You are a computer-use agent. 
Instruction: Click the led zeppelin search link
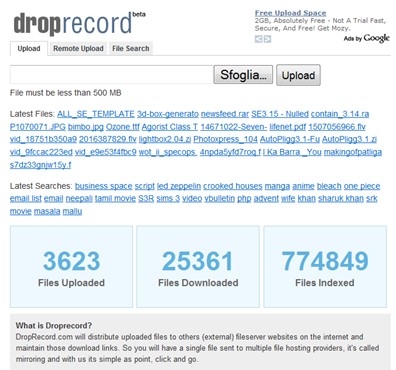pyautogui.click(x=179, y=186)
